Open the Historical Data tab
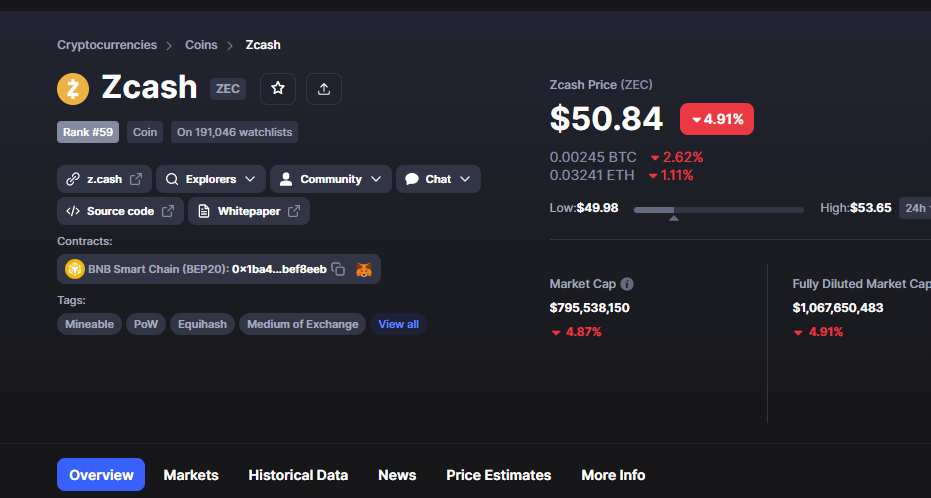The width and height of the screenshot is (931, 498). pyautogui.click(x=298, y=475)
